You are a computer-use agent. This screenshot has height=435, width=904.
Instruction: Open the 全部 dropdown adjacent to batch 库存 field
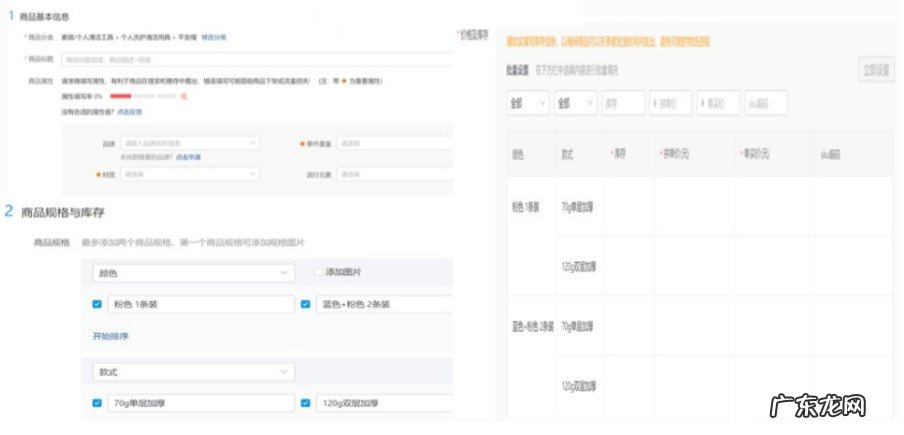pyautogui.click(x=575, y=103)
